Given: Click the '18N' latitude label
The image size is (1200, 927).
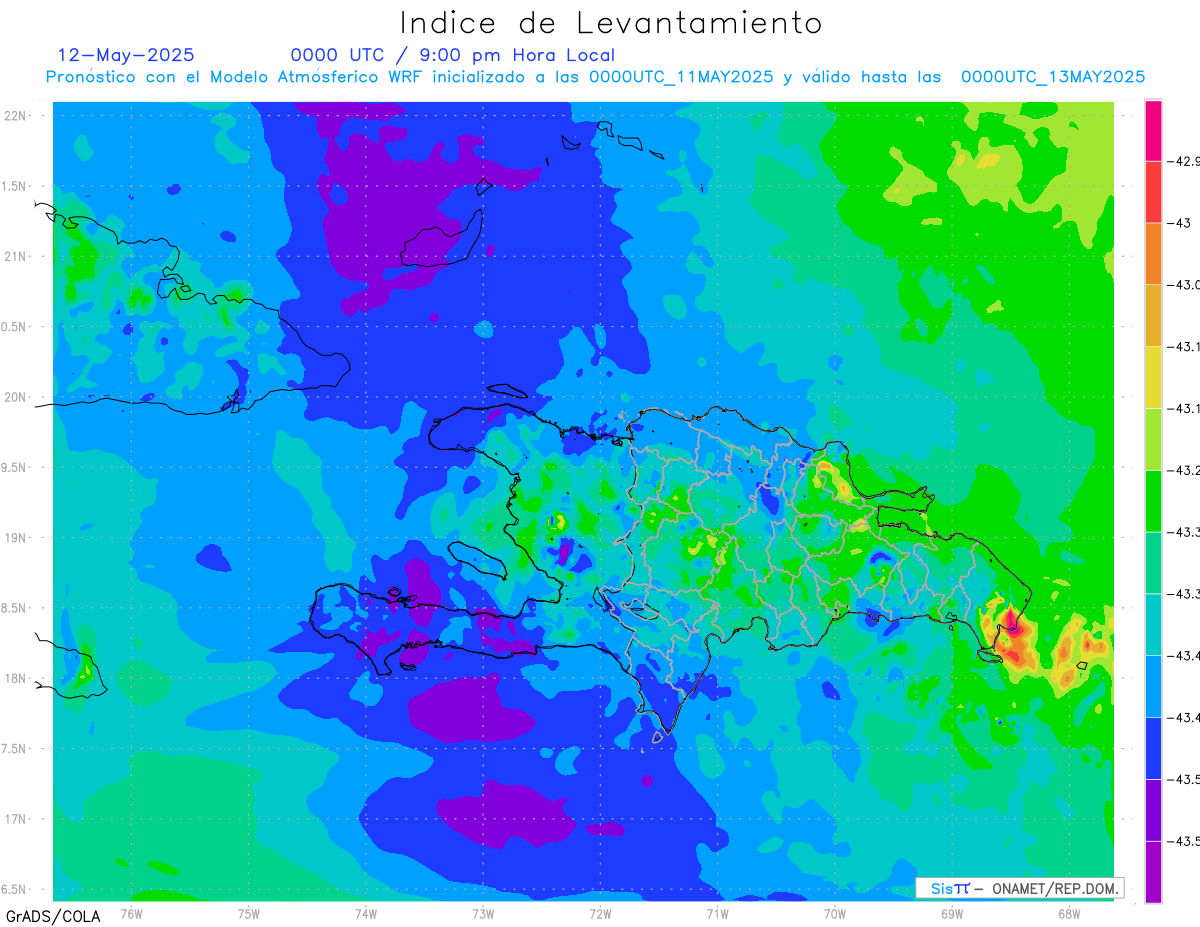Looking at the screenshot, I should coord(16,678).
